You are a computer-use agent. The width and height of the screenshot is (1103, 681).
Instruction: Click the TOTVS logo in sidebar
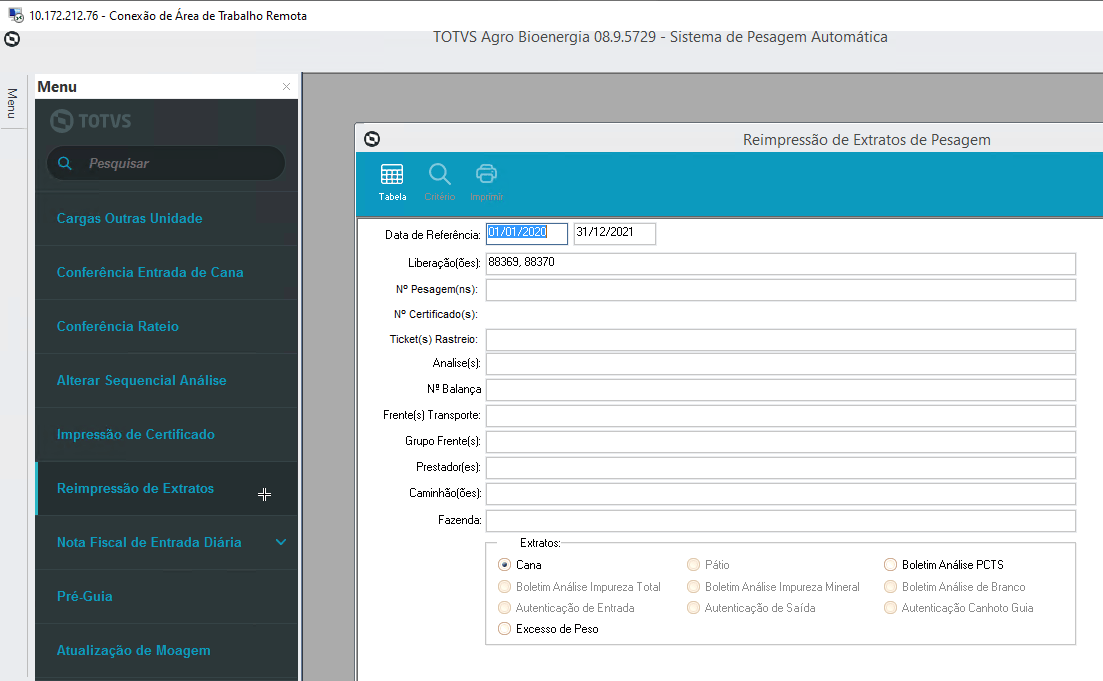91,121
